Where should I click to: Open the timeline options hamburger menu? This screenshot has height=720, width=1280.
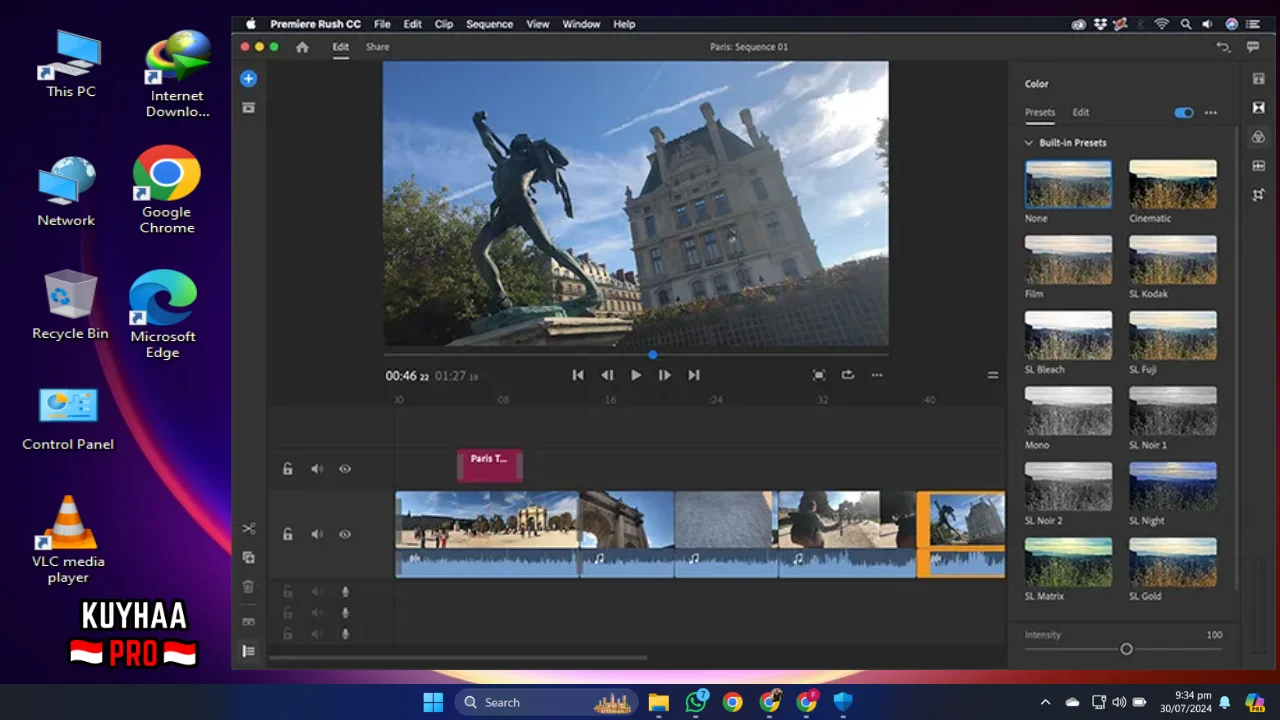point(993,375)
